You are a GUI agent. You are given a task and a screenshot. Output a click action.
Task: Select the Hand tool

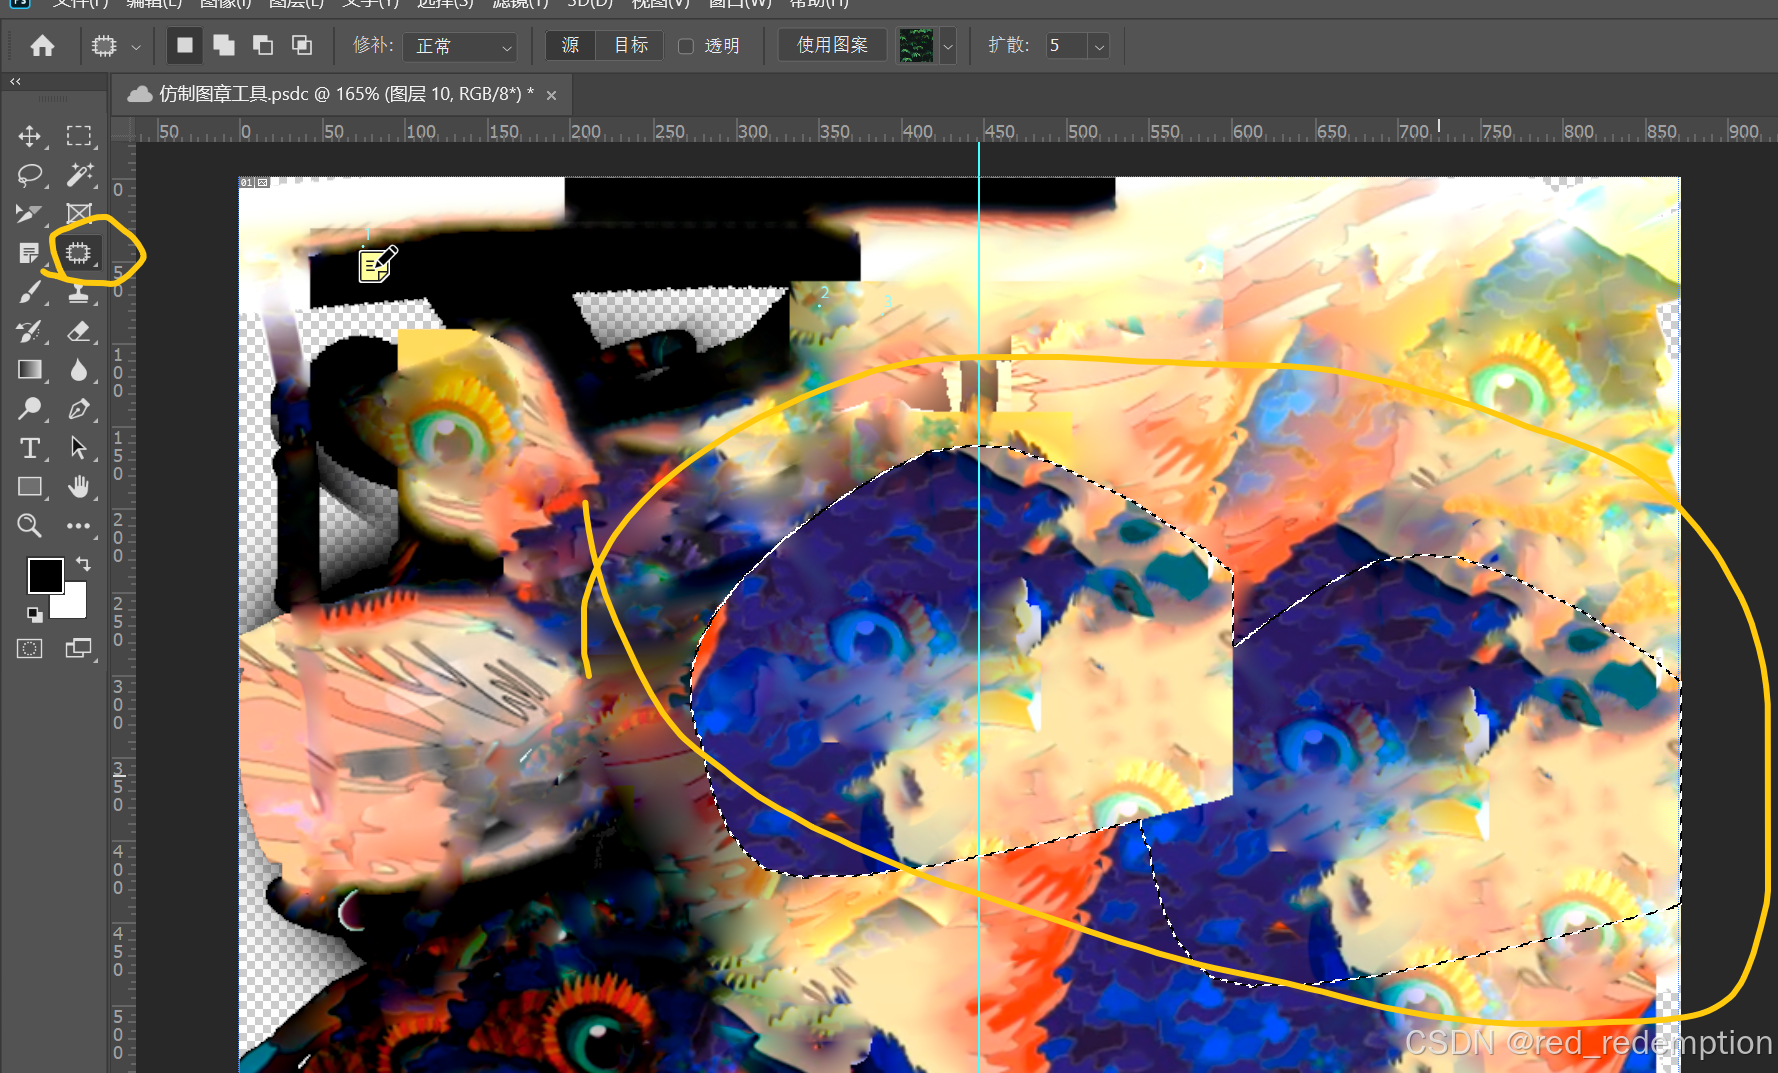78,487
